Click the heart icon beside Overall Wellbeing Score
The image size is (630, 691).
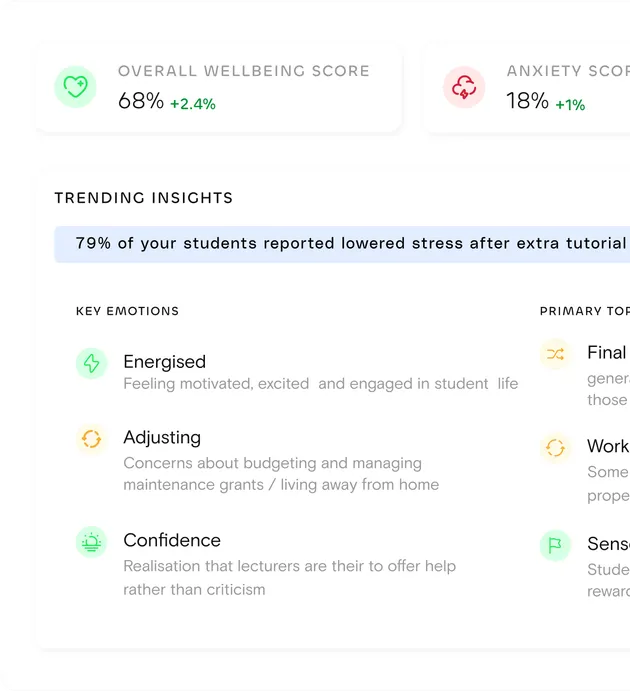(75, 87)
